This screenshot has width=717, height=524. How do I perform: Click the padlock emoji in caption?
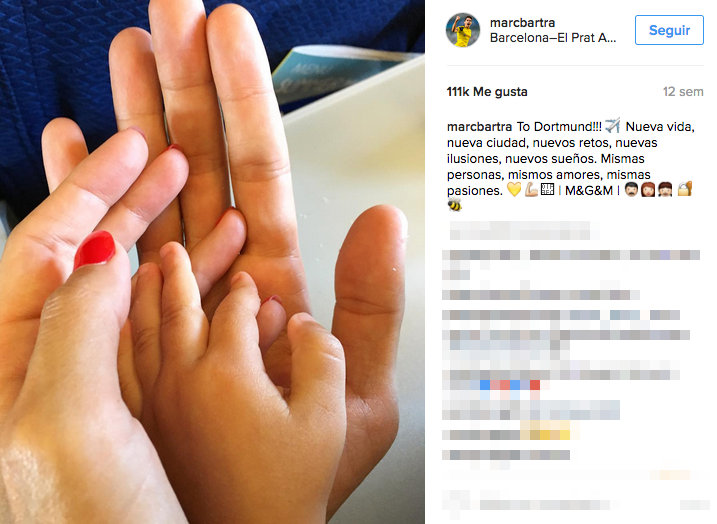[685, 189]
